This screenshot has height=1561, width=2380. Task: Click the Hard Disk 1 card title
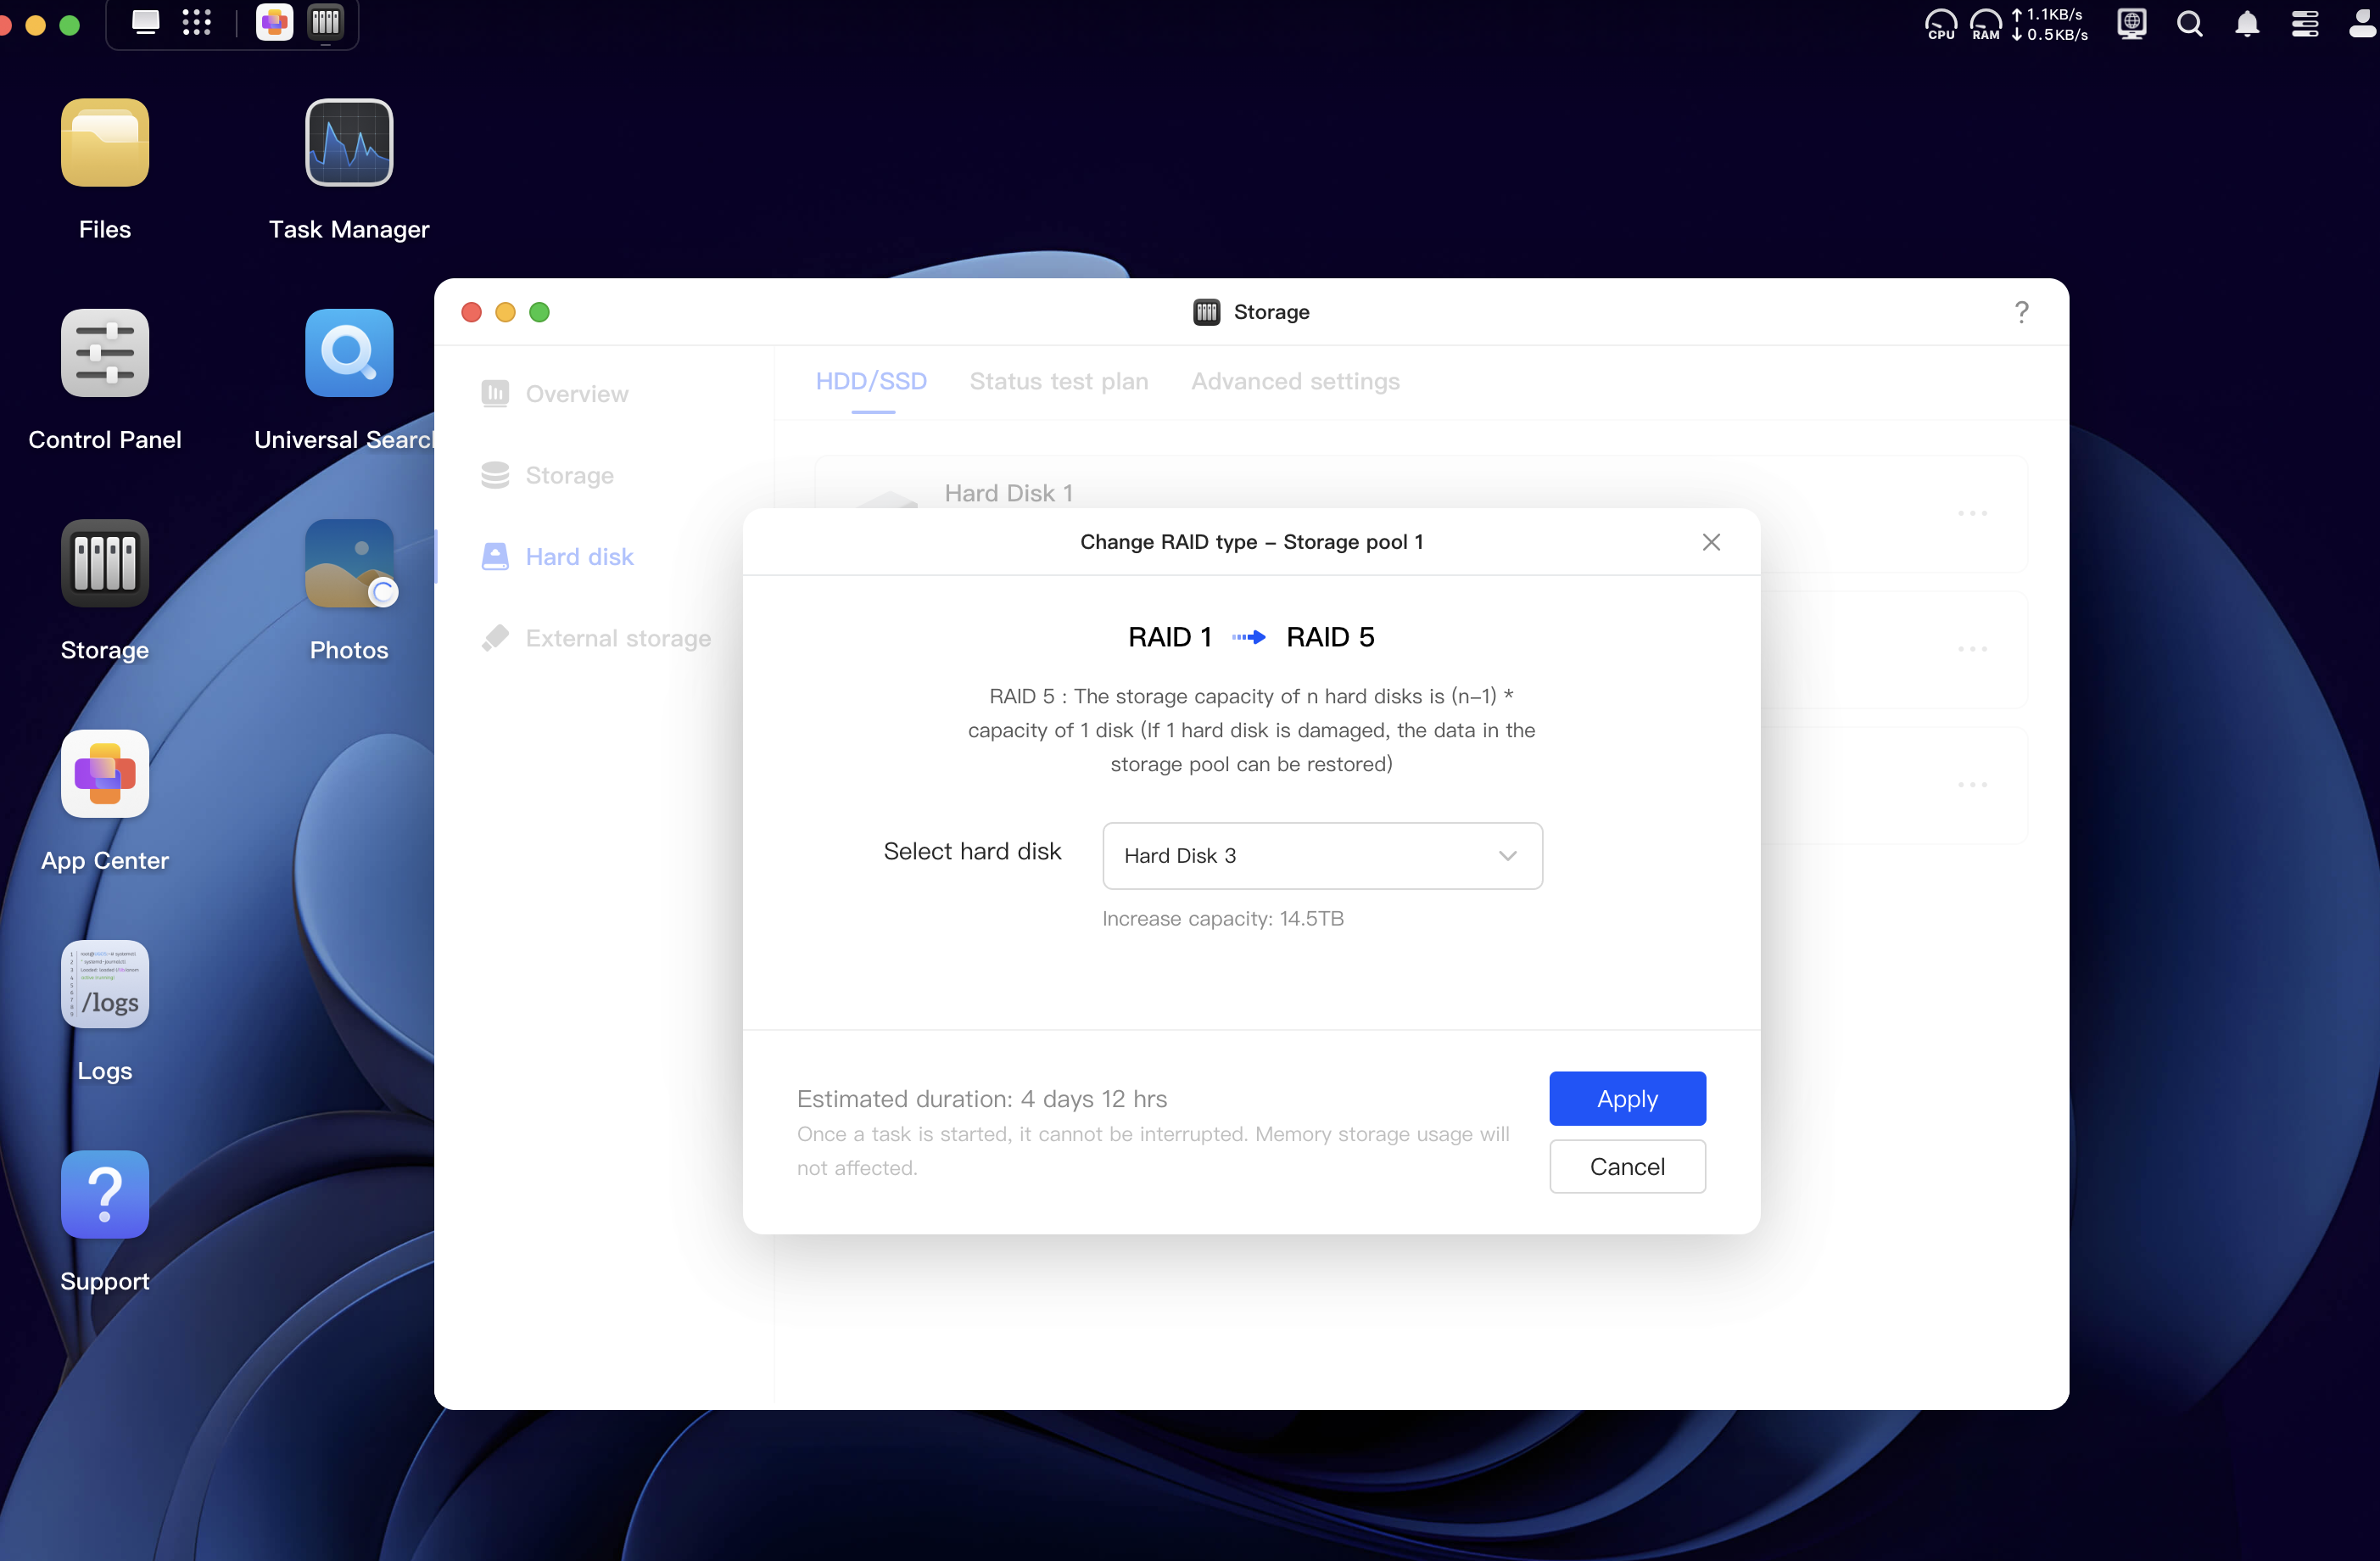tap(1008, 493)
